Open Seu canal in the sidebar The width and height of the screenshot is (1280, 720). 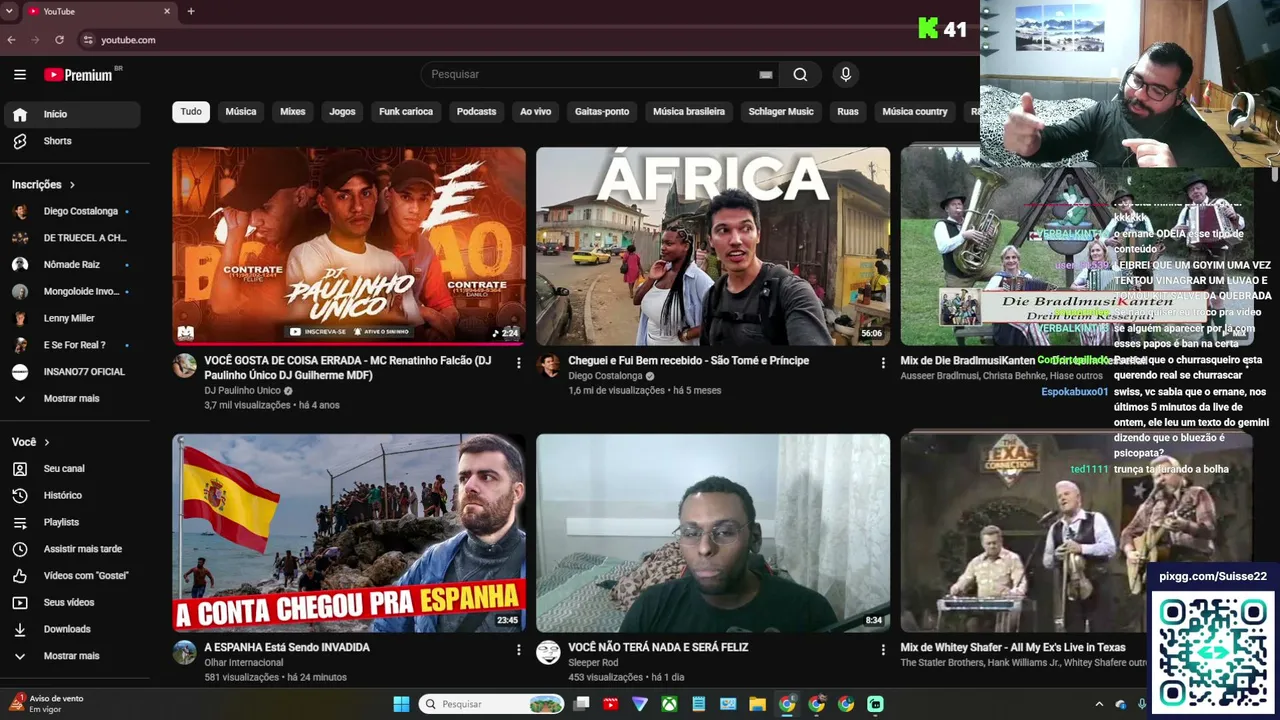point(72,469)
